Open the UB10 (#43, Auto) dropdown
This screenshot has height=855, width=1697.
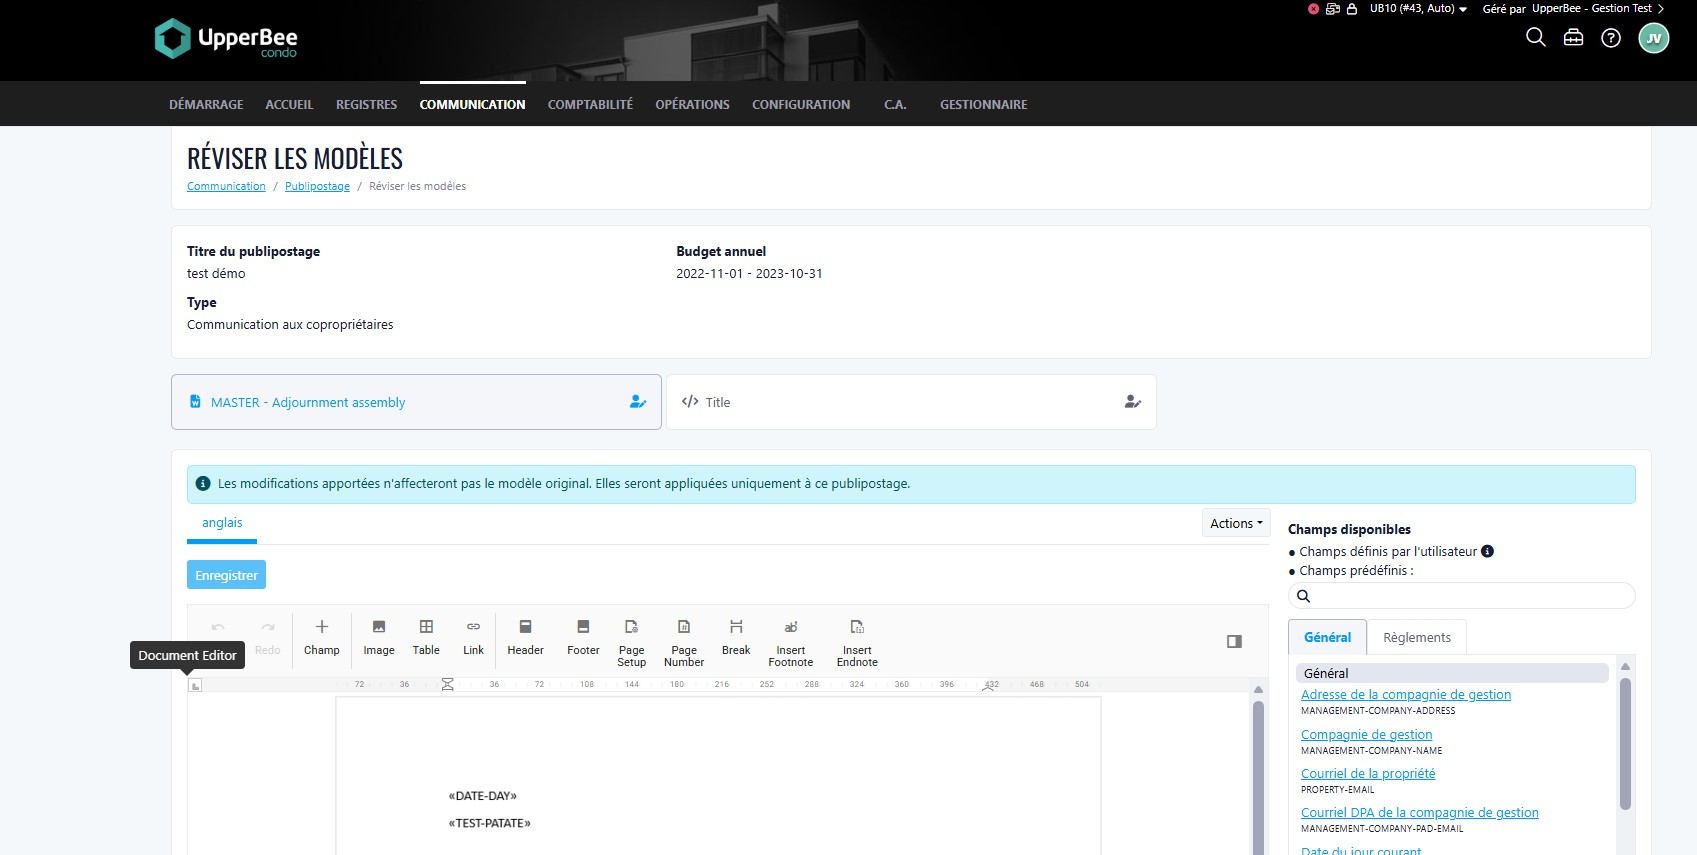pos(1418,9)
